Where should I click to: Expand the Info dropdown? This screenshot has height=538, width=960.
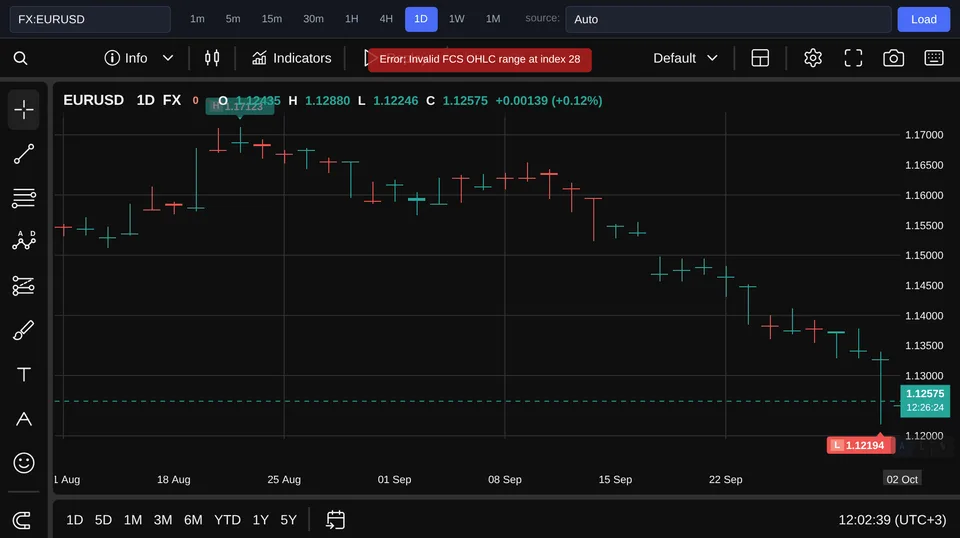tap(139, 58)
